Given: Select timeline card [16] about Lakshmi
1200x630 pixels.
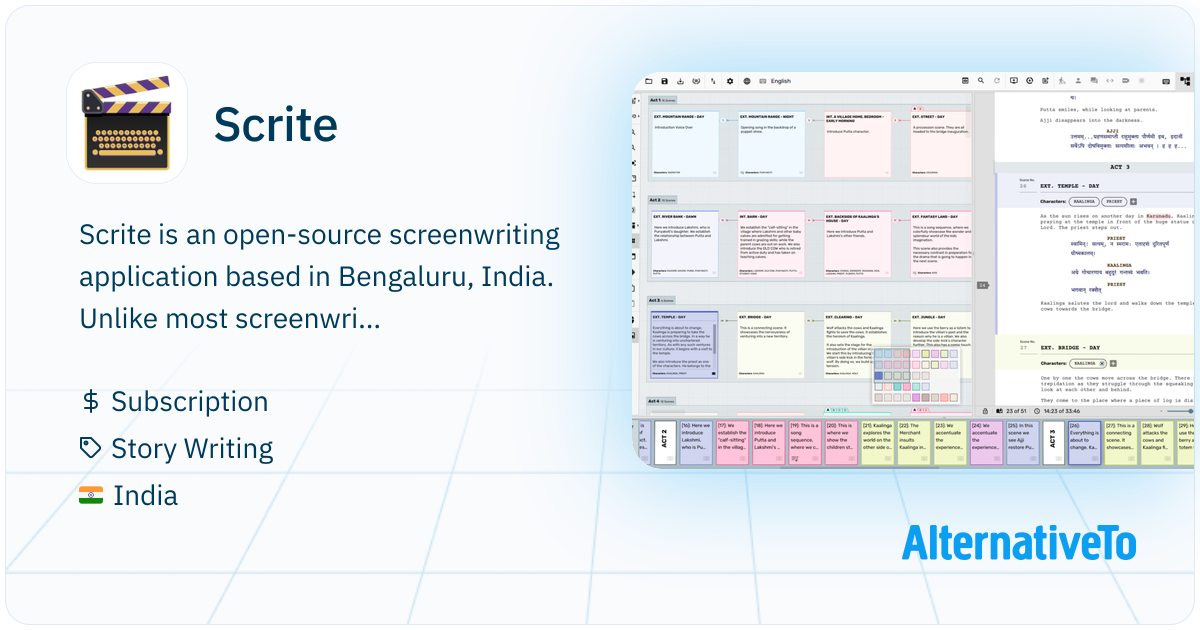Looking at the screenshot, I should click(x=696, y=443).
